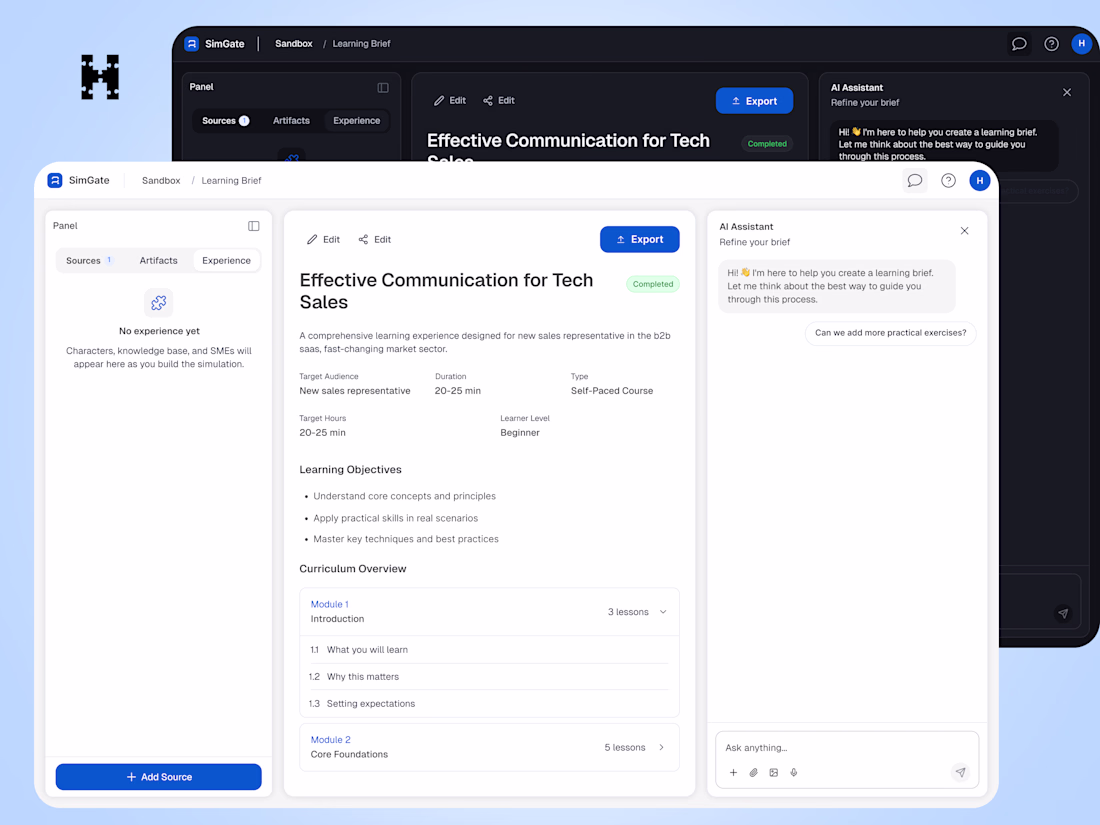Close the AI Assistant panel in light window

point(965,231)
